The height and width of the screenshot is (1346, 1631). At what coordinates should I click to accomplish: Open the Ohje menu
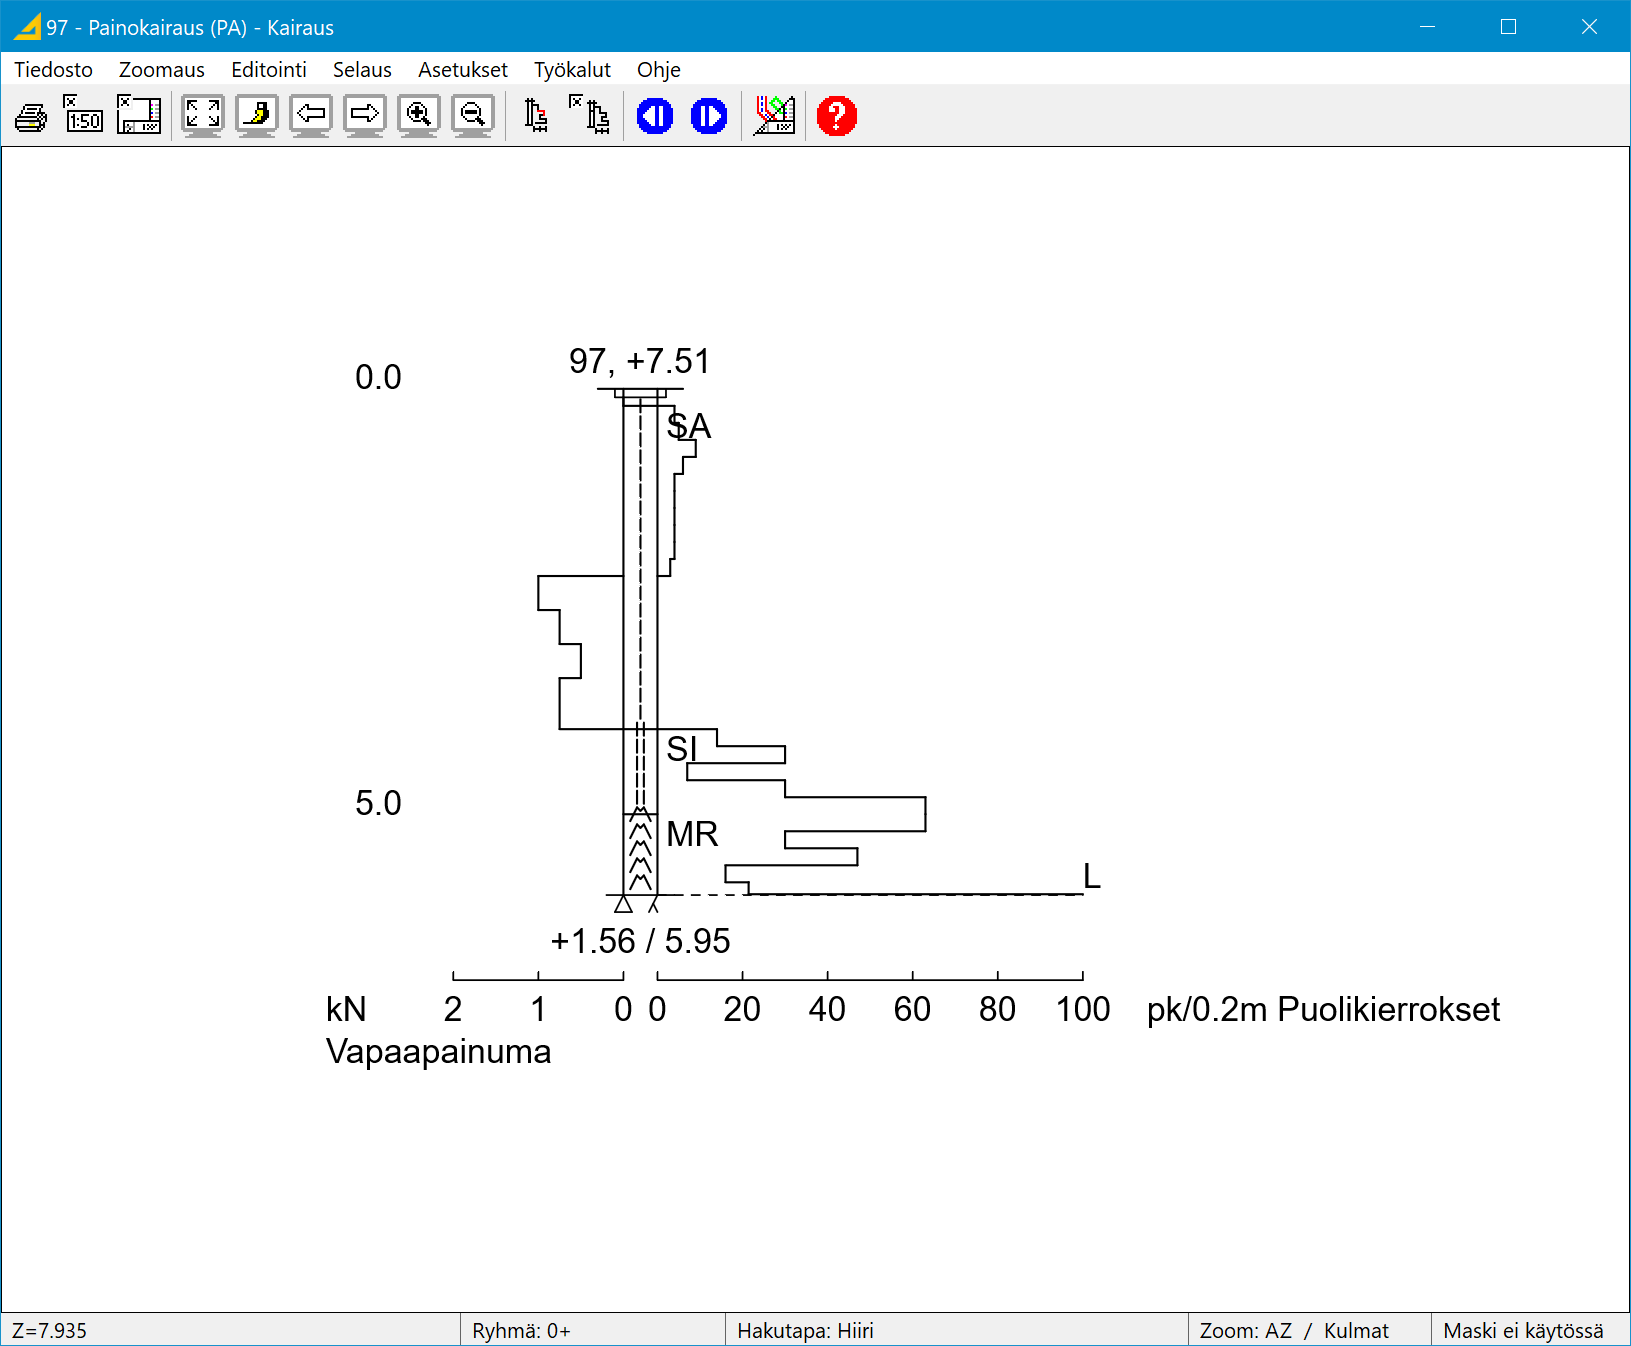tap(658, 70)
